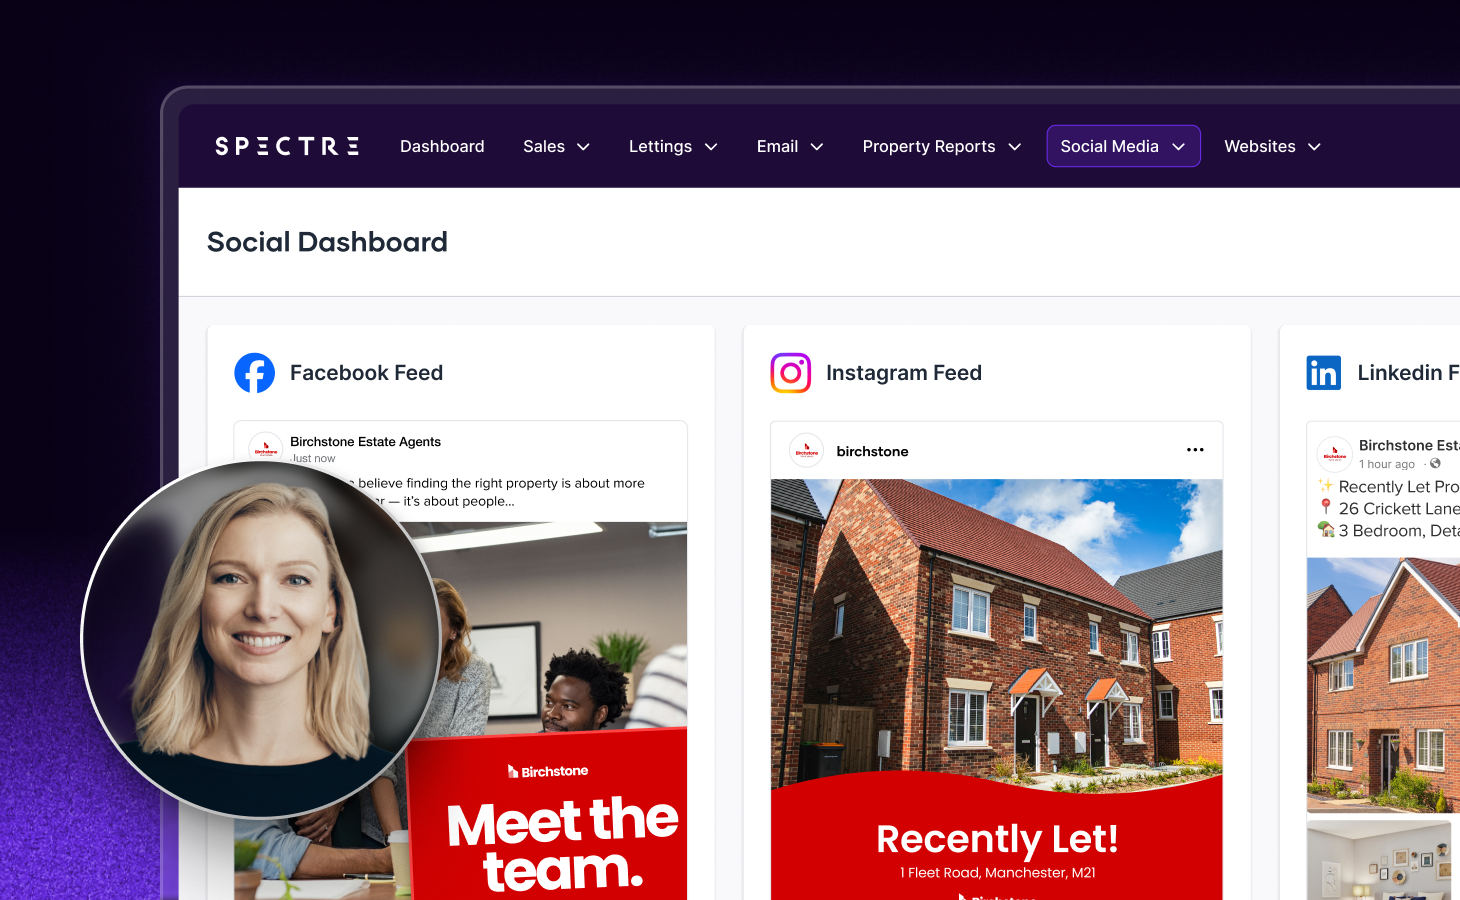The height and width of the screenshot is (900, 1460).
Task: Click the globe visibility icon on LinkedIn post
Action: point(1435,464)
